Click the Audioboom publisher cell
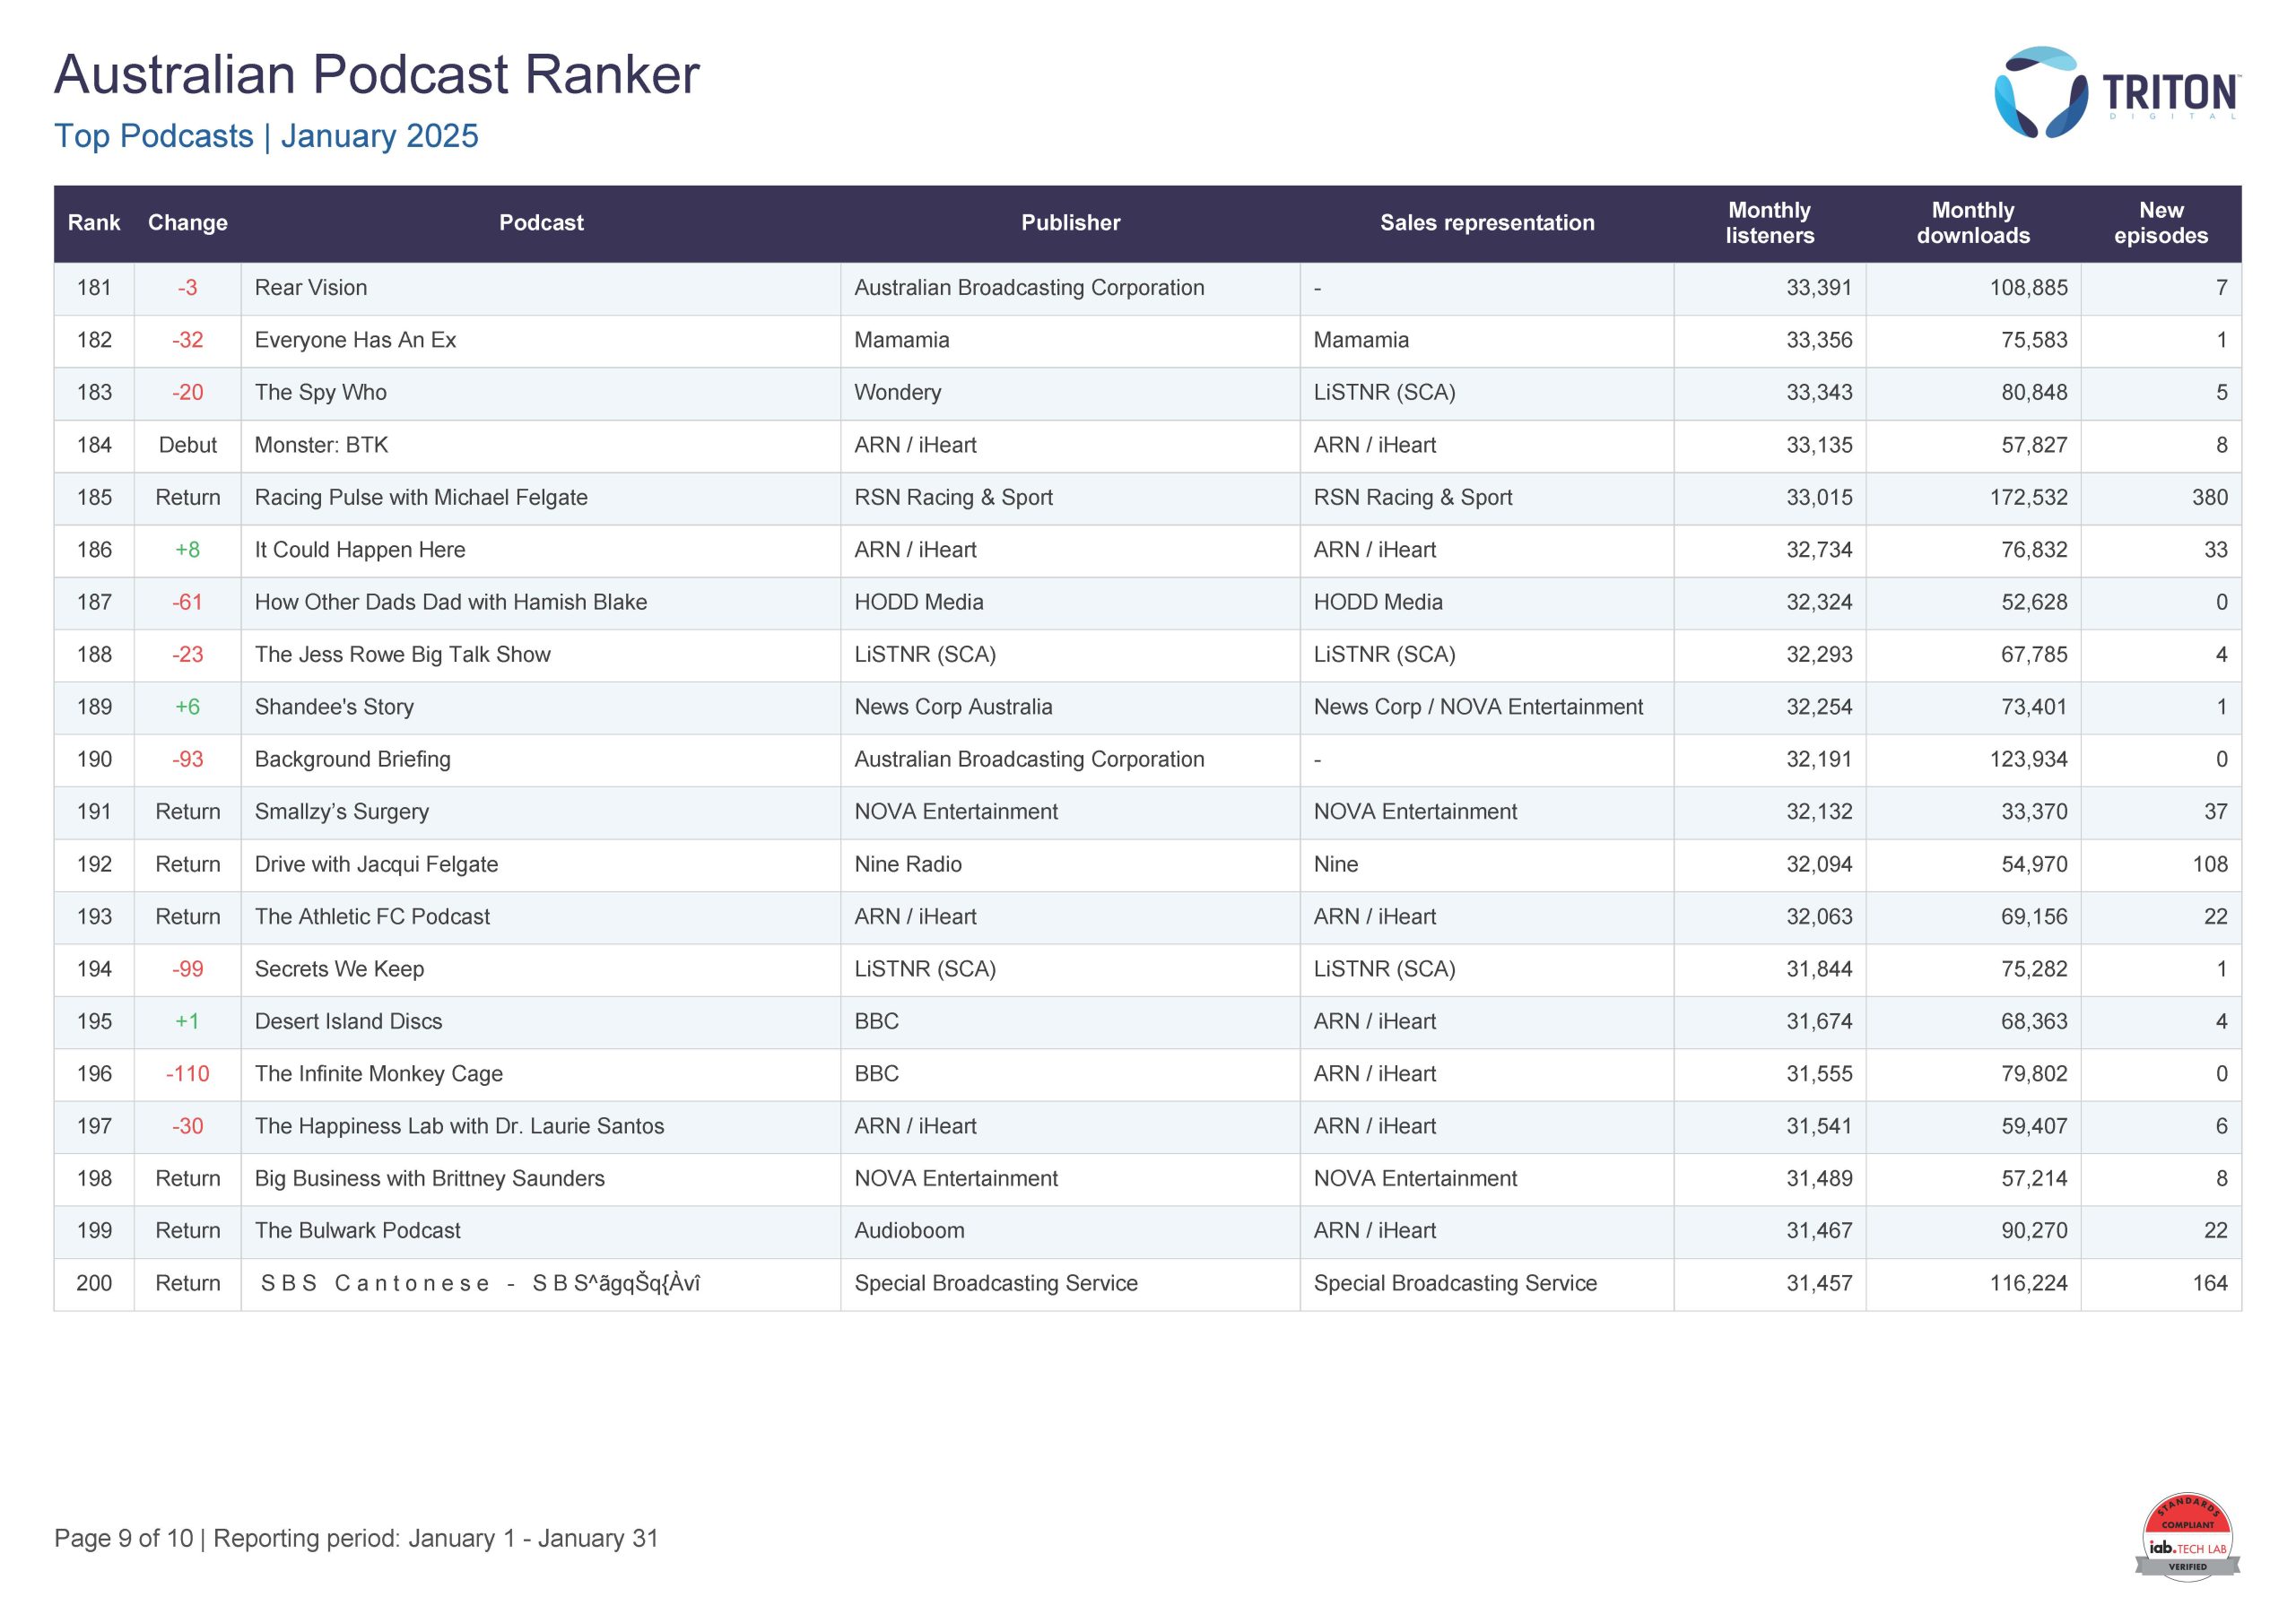This screenshot has height=1623, width=2296. tap(909, 1231)
